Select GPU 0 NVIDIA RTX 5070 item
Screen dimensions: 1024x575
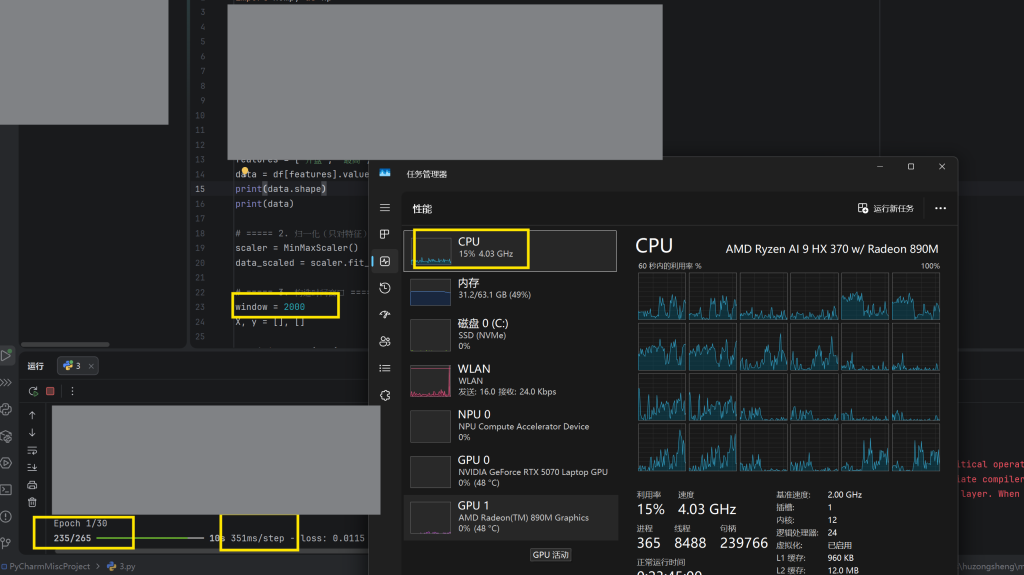pos(510,471)
